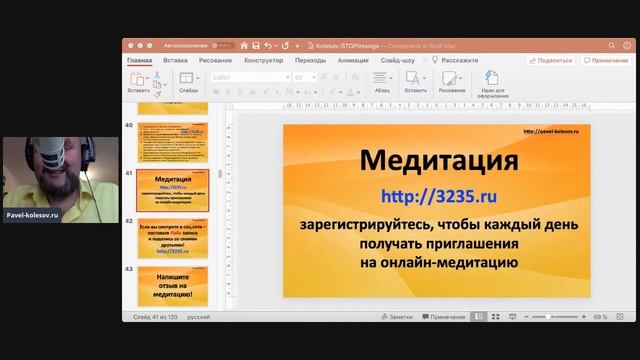Click the русский language indicator
The height and width of the screenshot is (360, 640).
[198, 317]
